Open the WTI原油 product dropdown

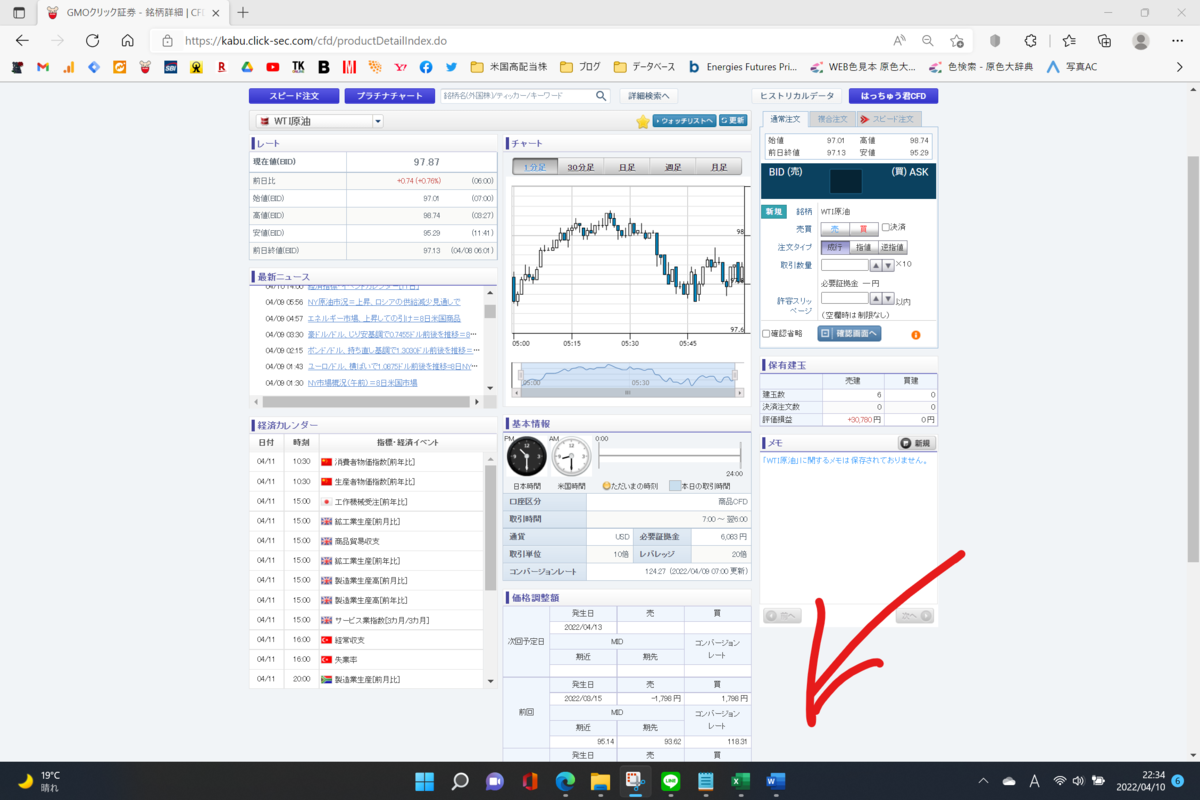tap(378, 121)
